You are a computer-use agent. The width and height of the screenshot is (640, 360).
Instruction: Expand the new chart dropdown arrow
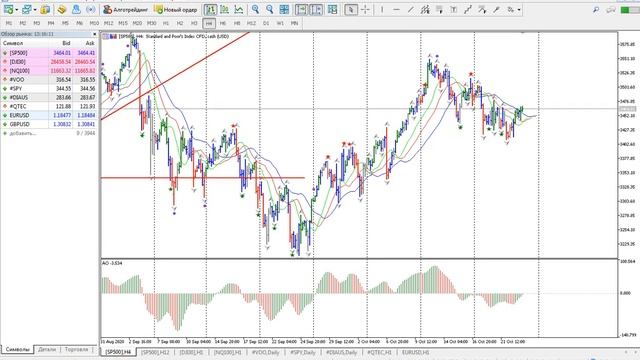(x=16, y=10)
